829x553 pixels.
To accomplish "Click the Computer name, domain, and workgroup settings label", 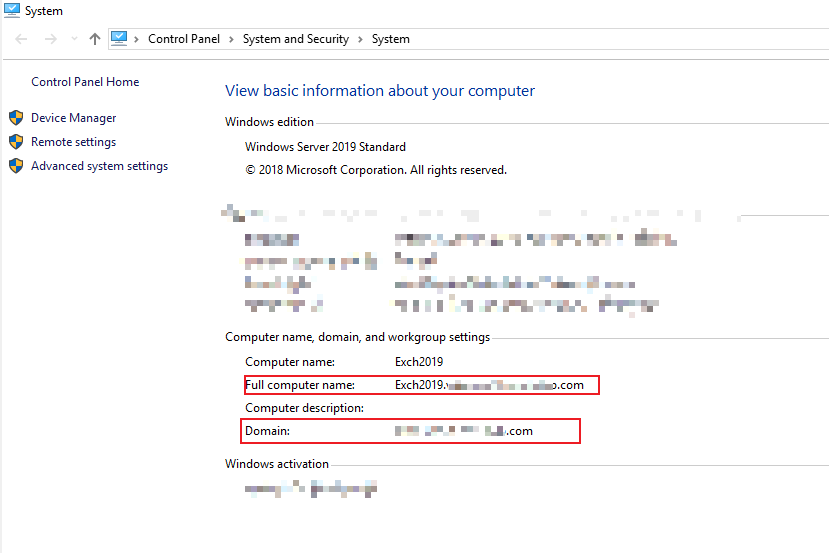I will tap(357, 337).
